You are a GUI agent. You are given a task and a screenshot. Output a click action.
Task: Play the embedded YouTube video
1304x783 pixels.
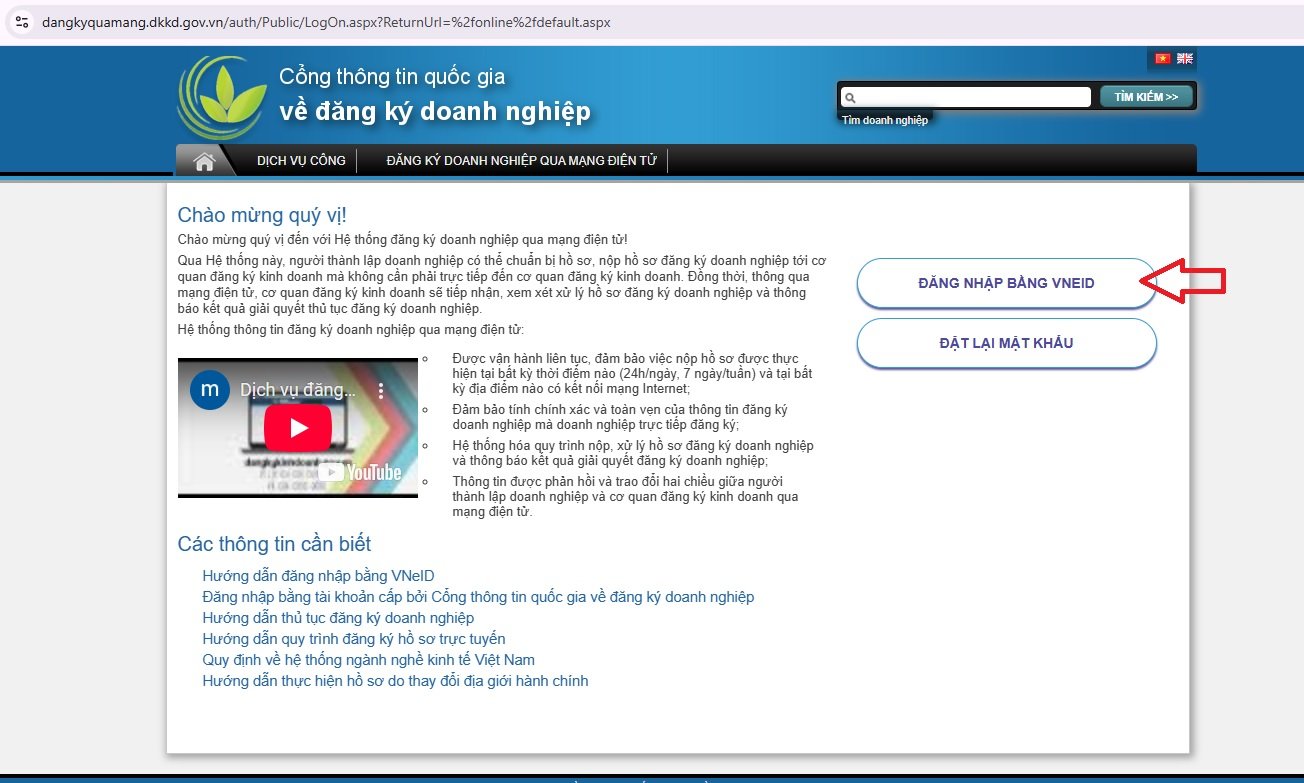(297, 428)
